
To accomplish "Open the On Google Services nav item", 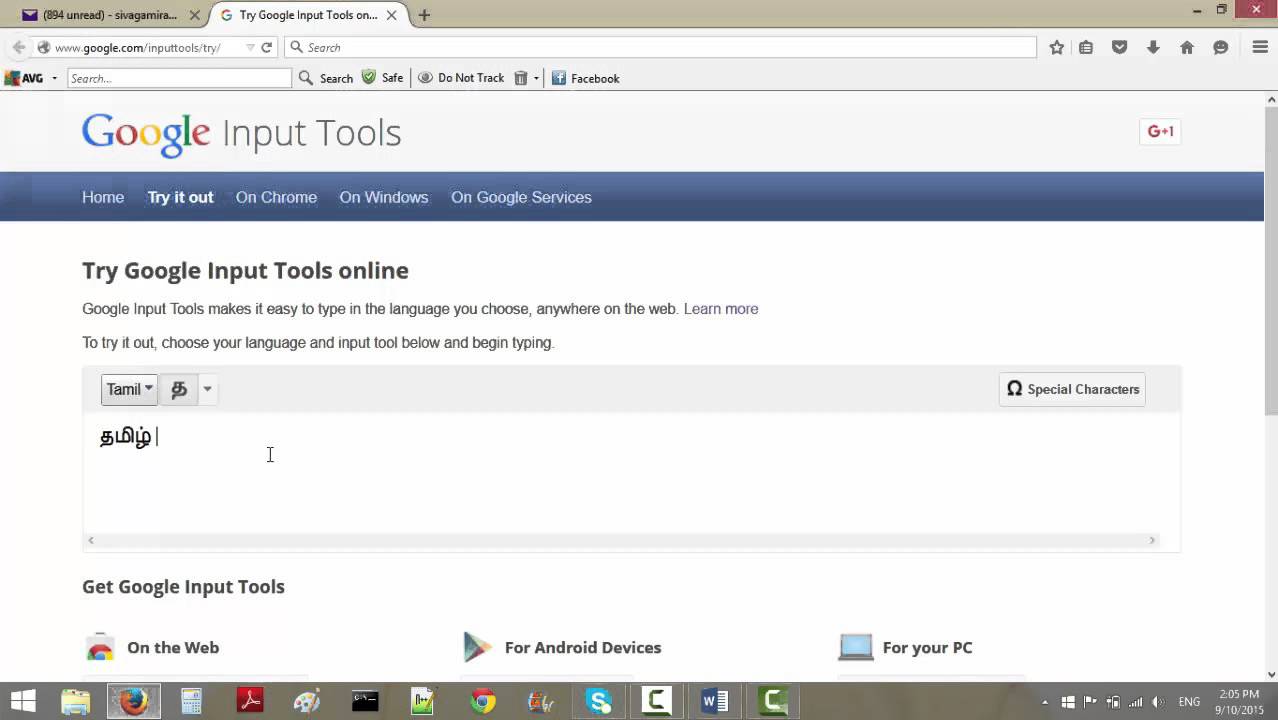I will (x=521, y=197).
